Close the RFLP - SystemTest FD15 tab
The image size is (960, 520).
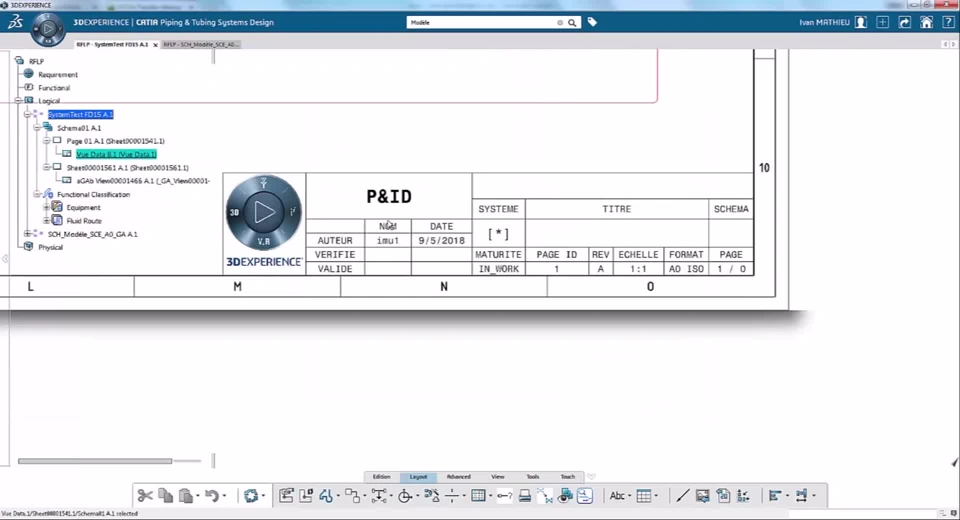[x=156, y=45]
